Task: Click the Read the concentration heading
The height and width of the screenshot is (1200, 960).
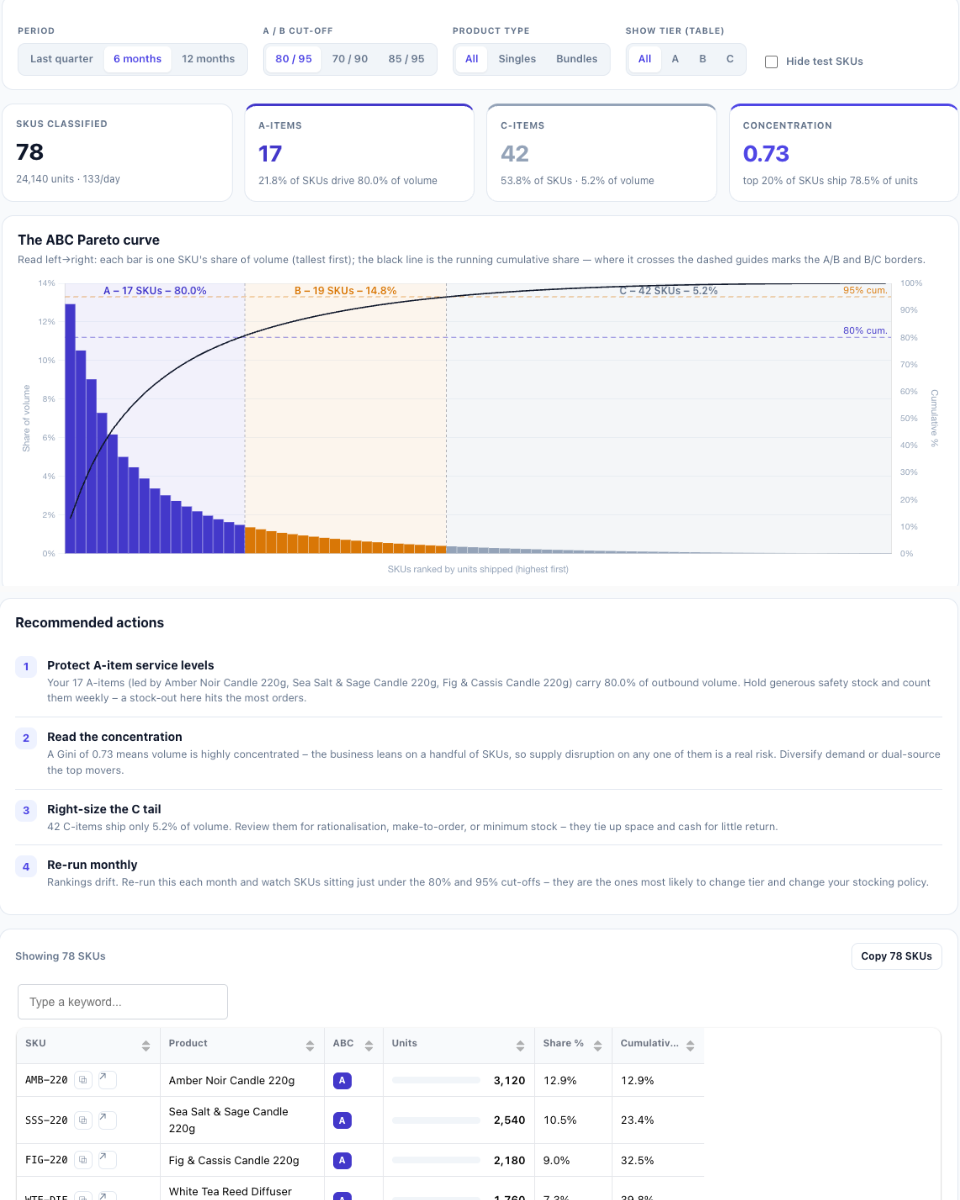Action: 115,737
